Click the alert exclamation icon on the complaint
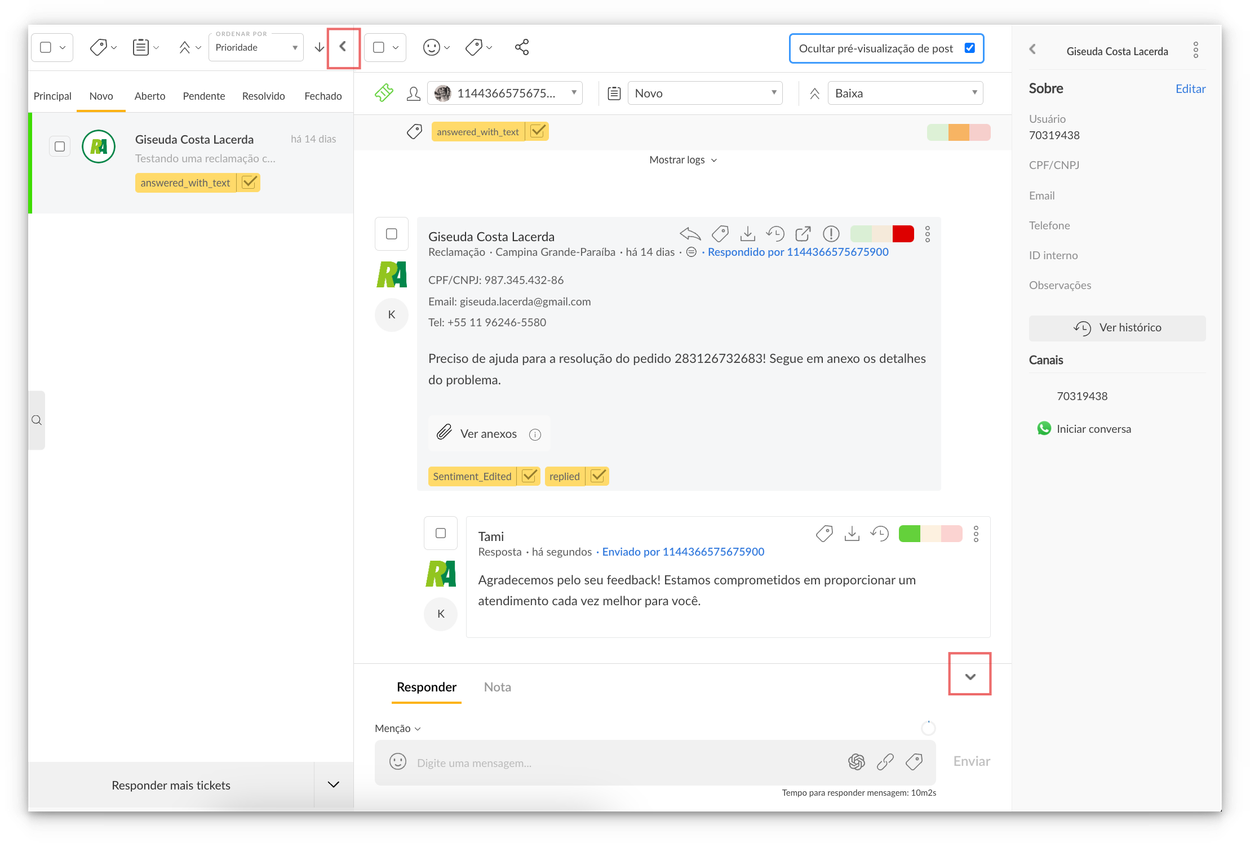 click(831, 234)
